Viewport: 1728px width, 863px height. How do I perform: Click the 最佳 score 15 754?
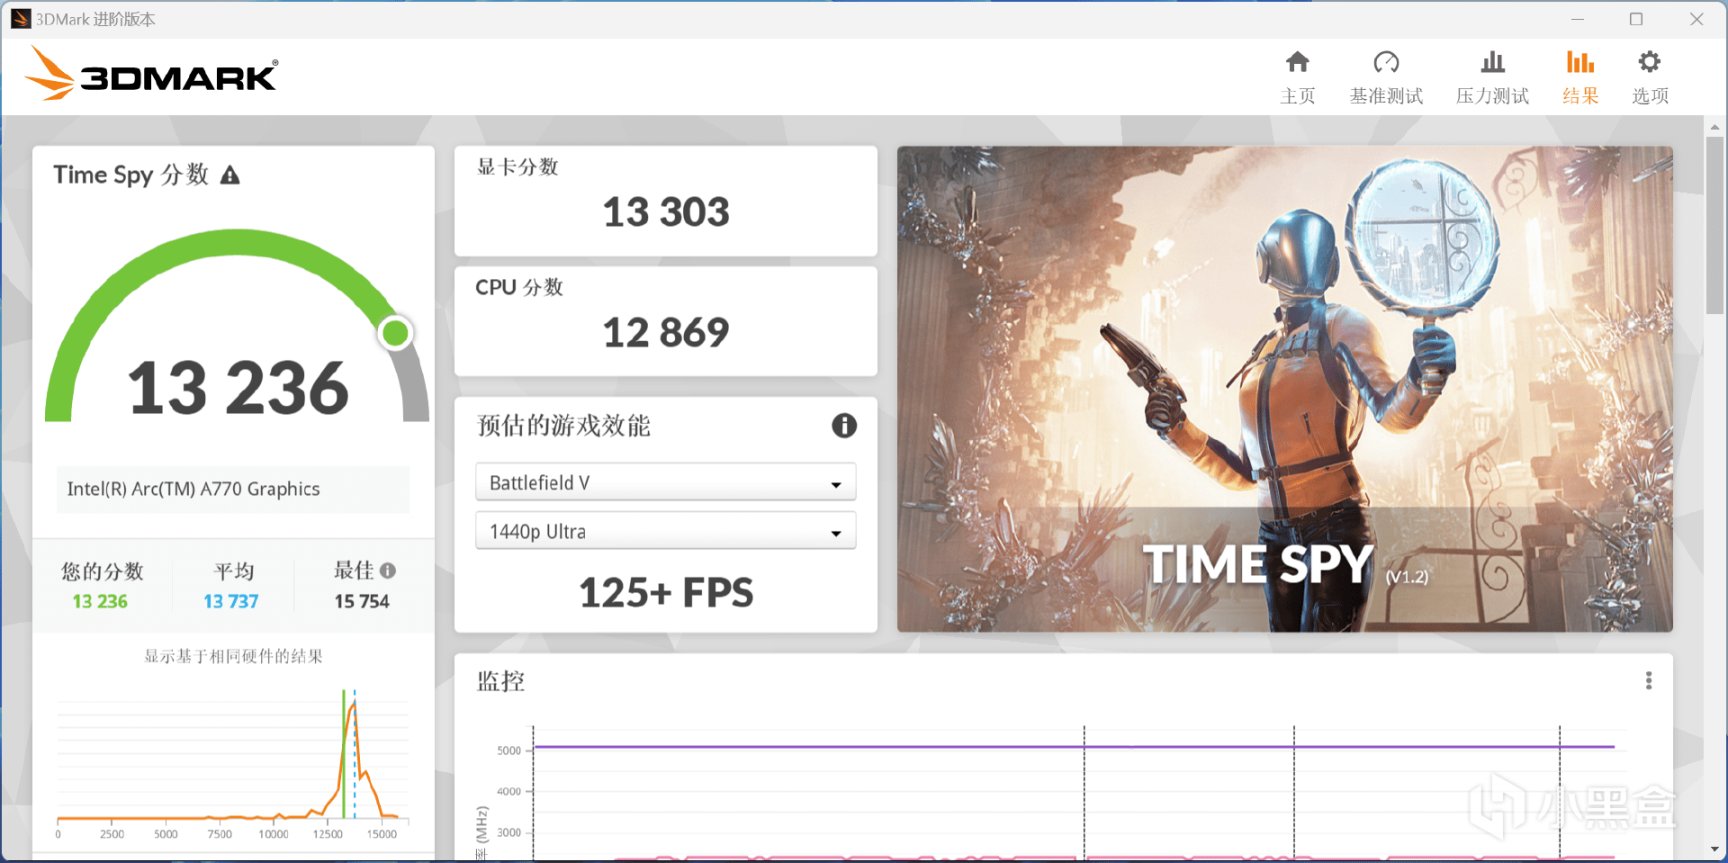(362, 601)
